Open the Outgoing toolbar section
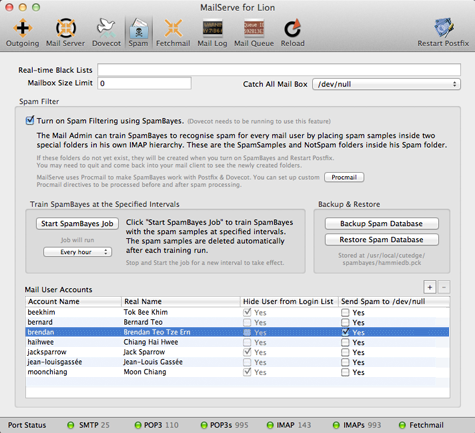Viewport: 475px width, 433px height. click(22, 32)
